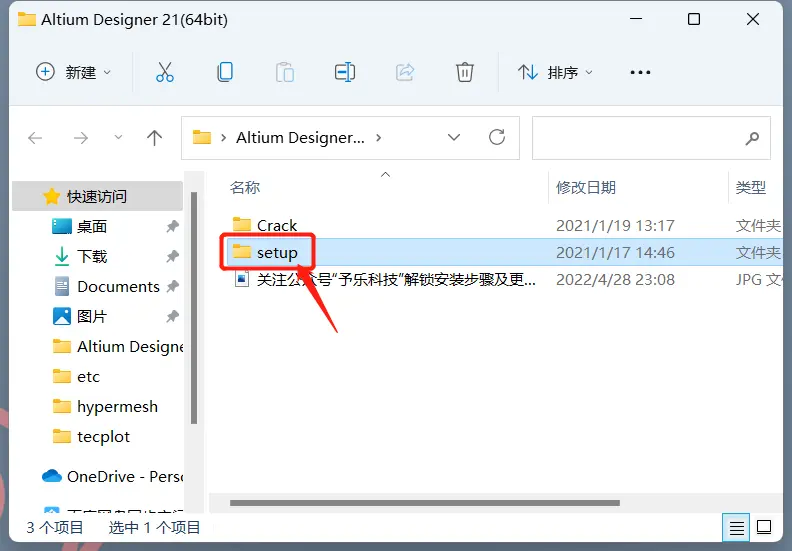This screenshot has width=792, height=551.
Task: Click date 2021/1/19 13:17
Action: [x=615, y=225]
